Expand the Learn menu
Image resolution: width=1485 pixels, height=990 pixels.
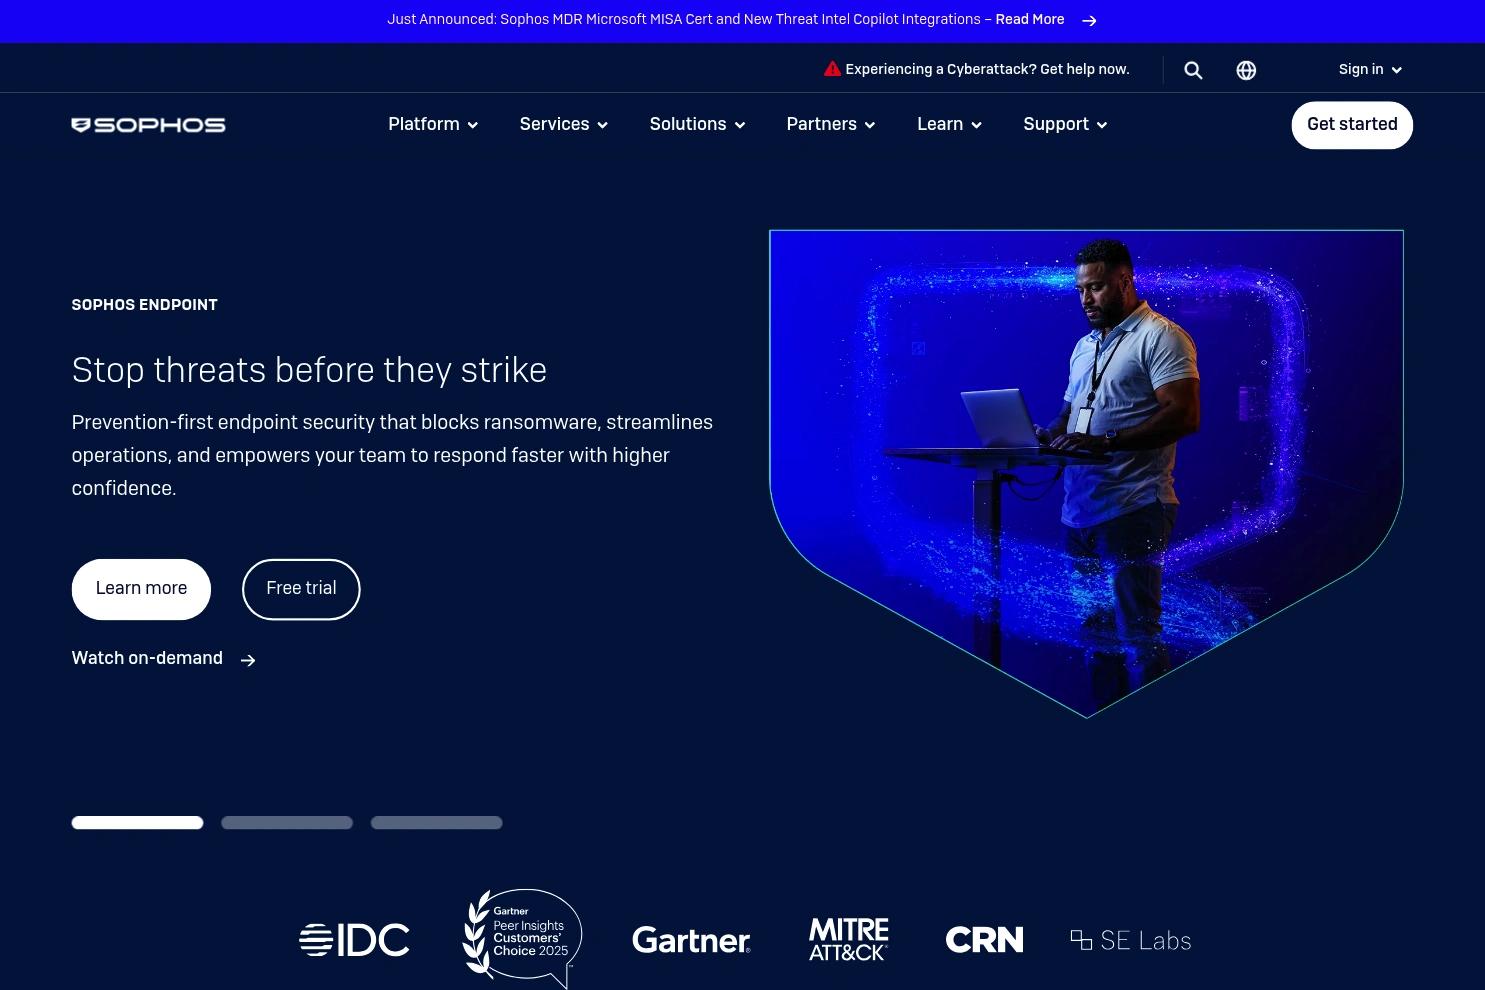[x=949, y=125]
